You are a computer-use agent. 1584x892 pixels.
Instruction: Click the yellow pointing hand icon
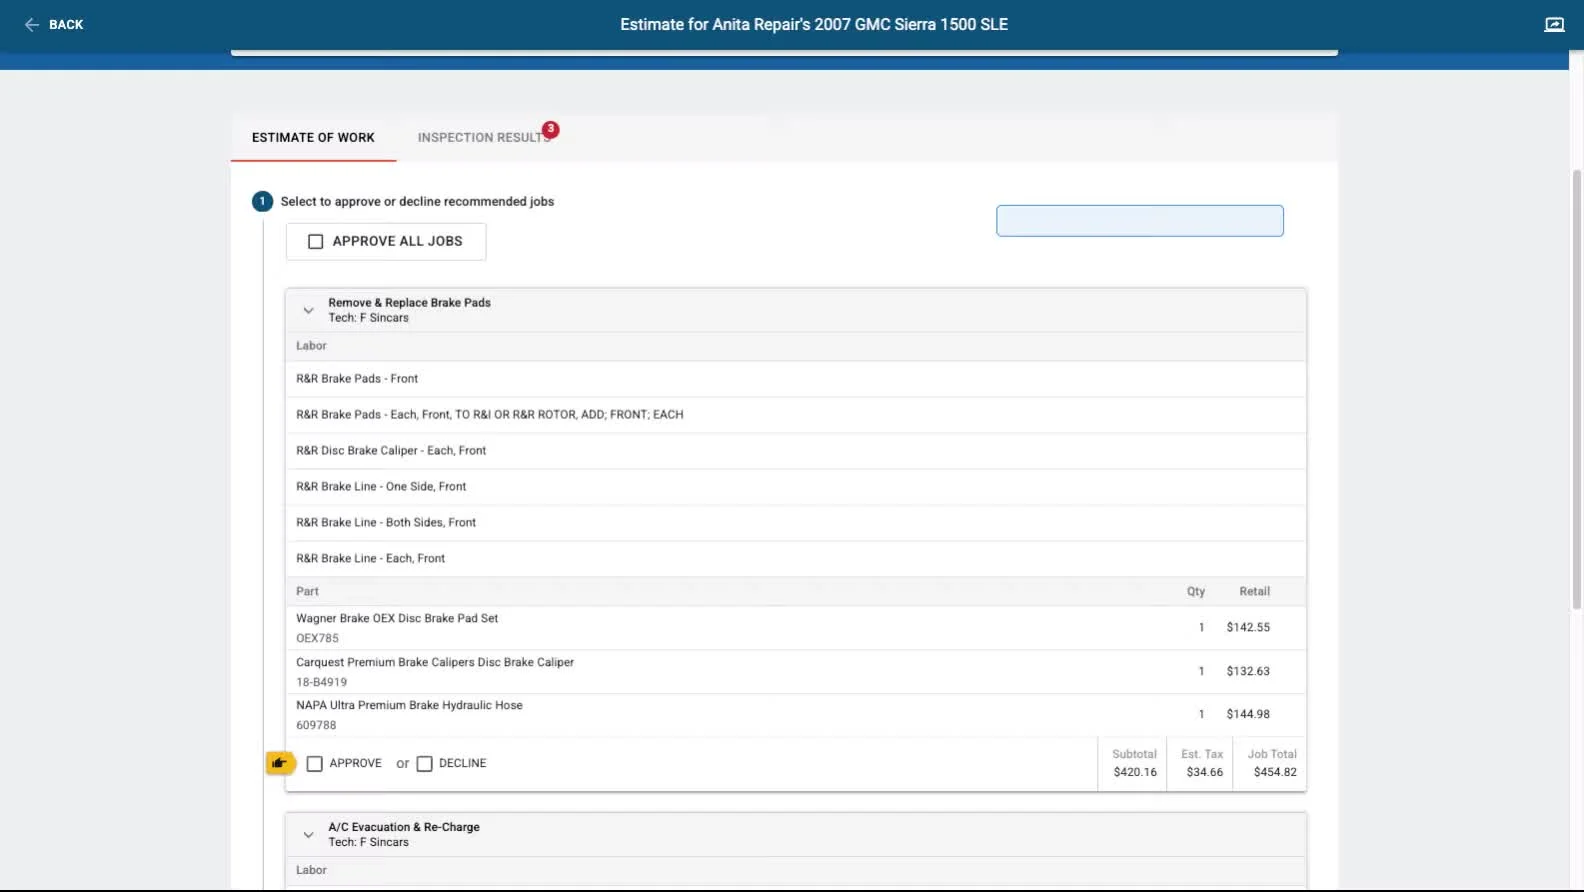279,763
